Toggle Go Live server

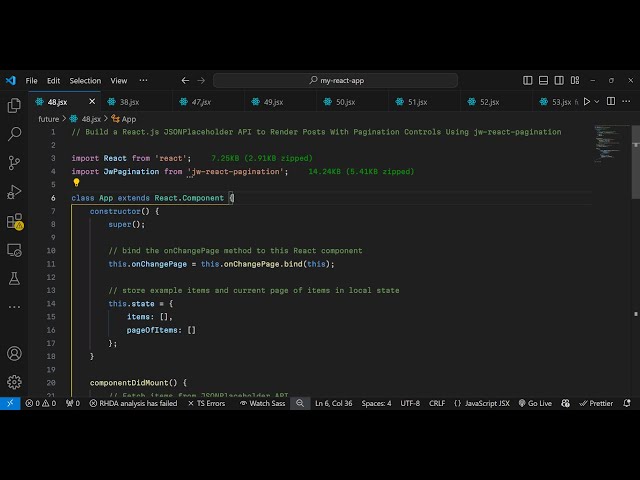click(x=535, y=403)
